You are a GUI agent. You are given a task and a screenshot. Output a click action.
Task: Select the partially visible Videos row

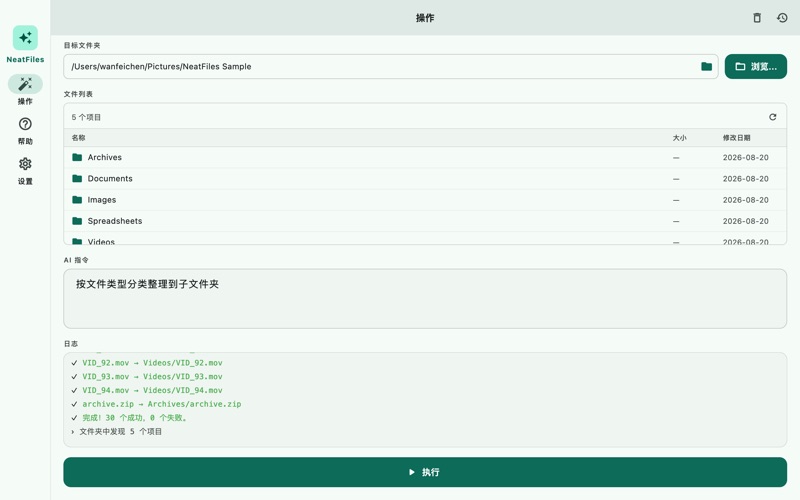tap(425, 240)
